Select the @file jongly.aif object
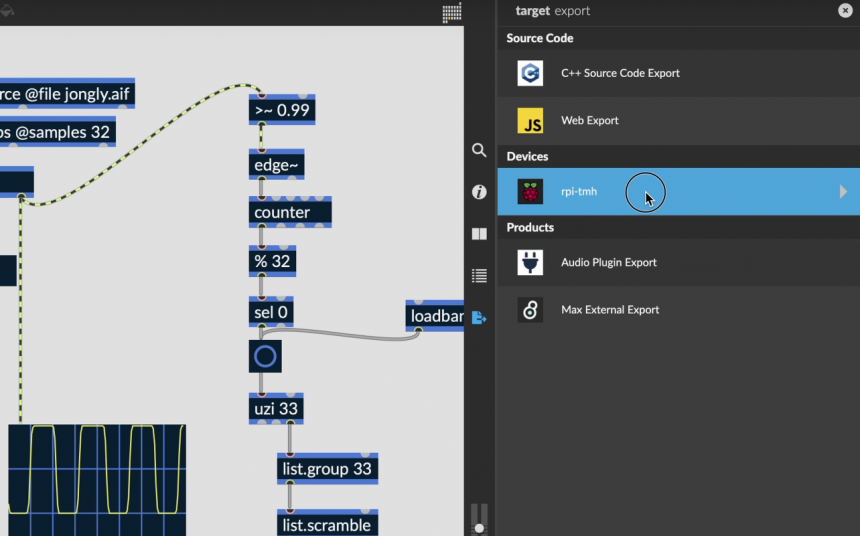 click(x=67, y=94)
